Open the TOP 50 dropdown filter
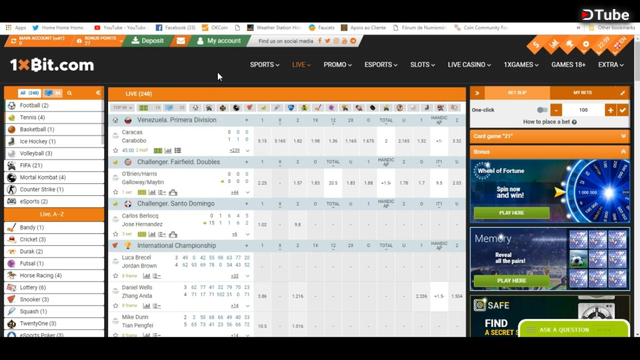The height and width of the screenshot is (360, 640). tap(122, 108)
